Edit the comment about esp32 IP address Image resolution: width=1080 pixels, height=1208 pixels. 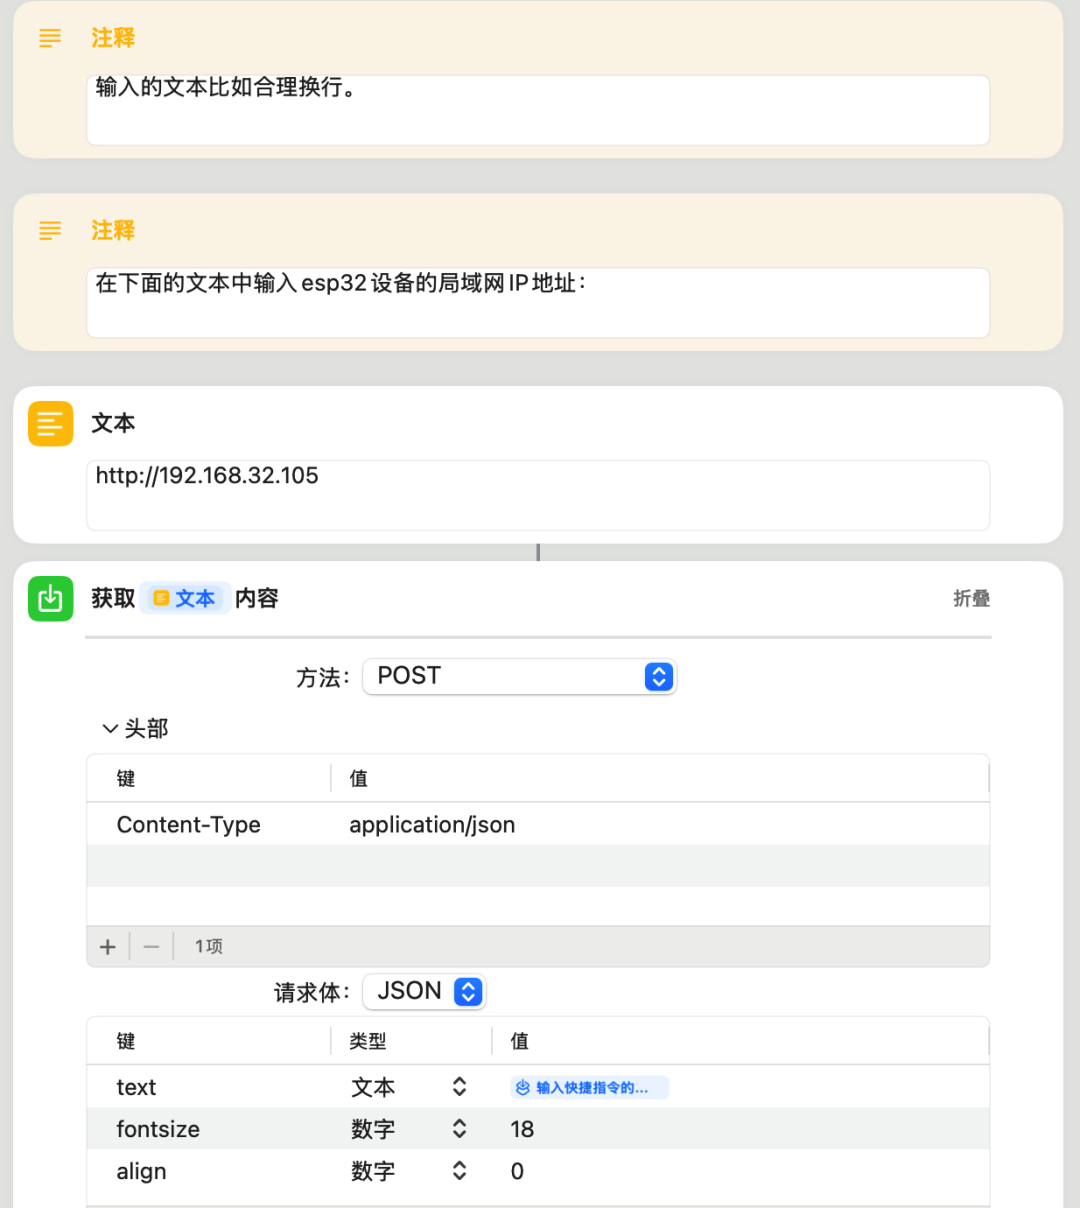click(x=537, y=301)
